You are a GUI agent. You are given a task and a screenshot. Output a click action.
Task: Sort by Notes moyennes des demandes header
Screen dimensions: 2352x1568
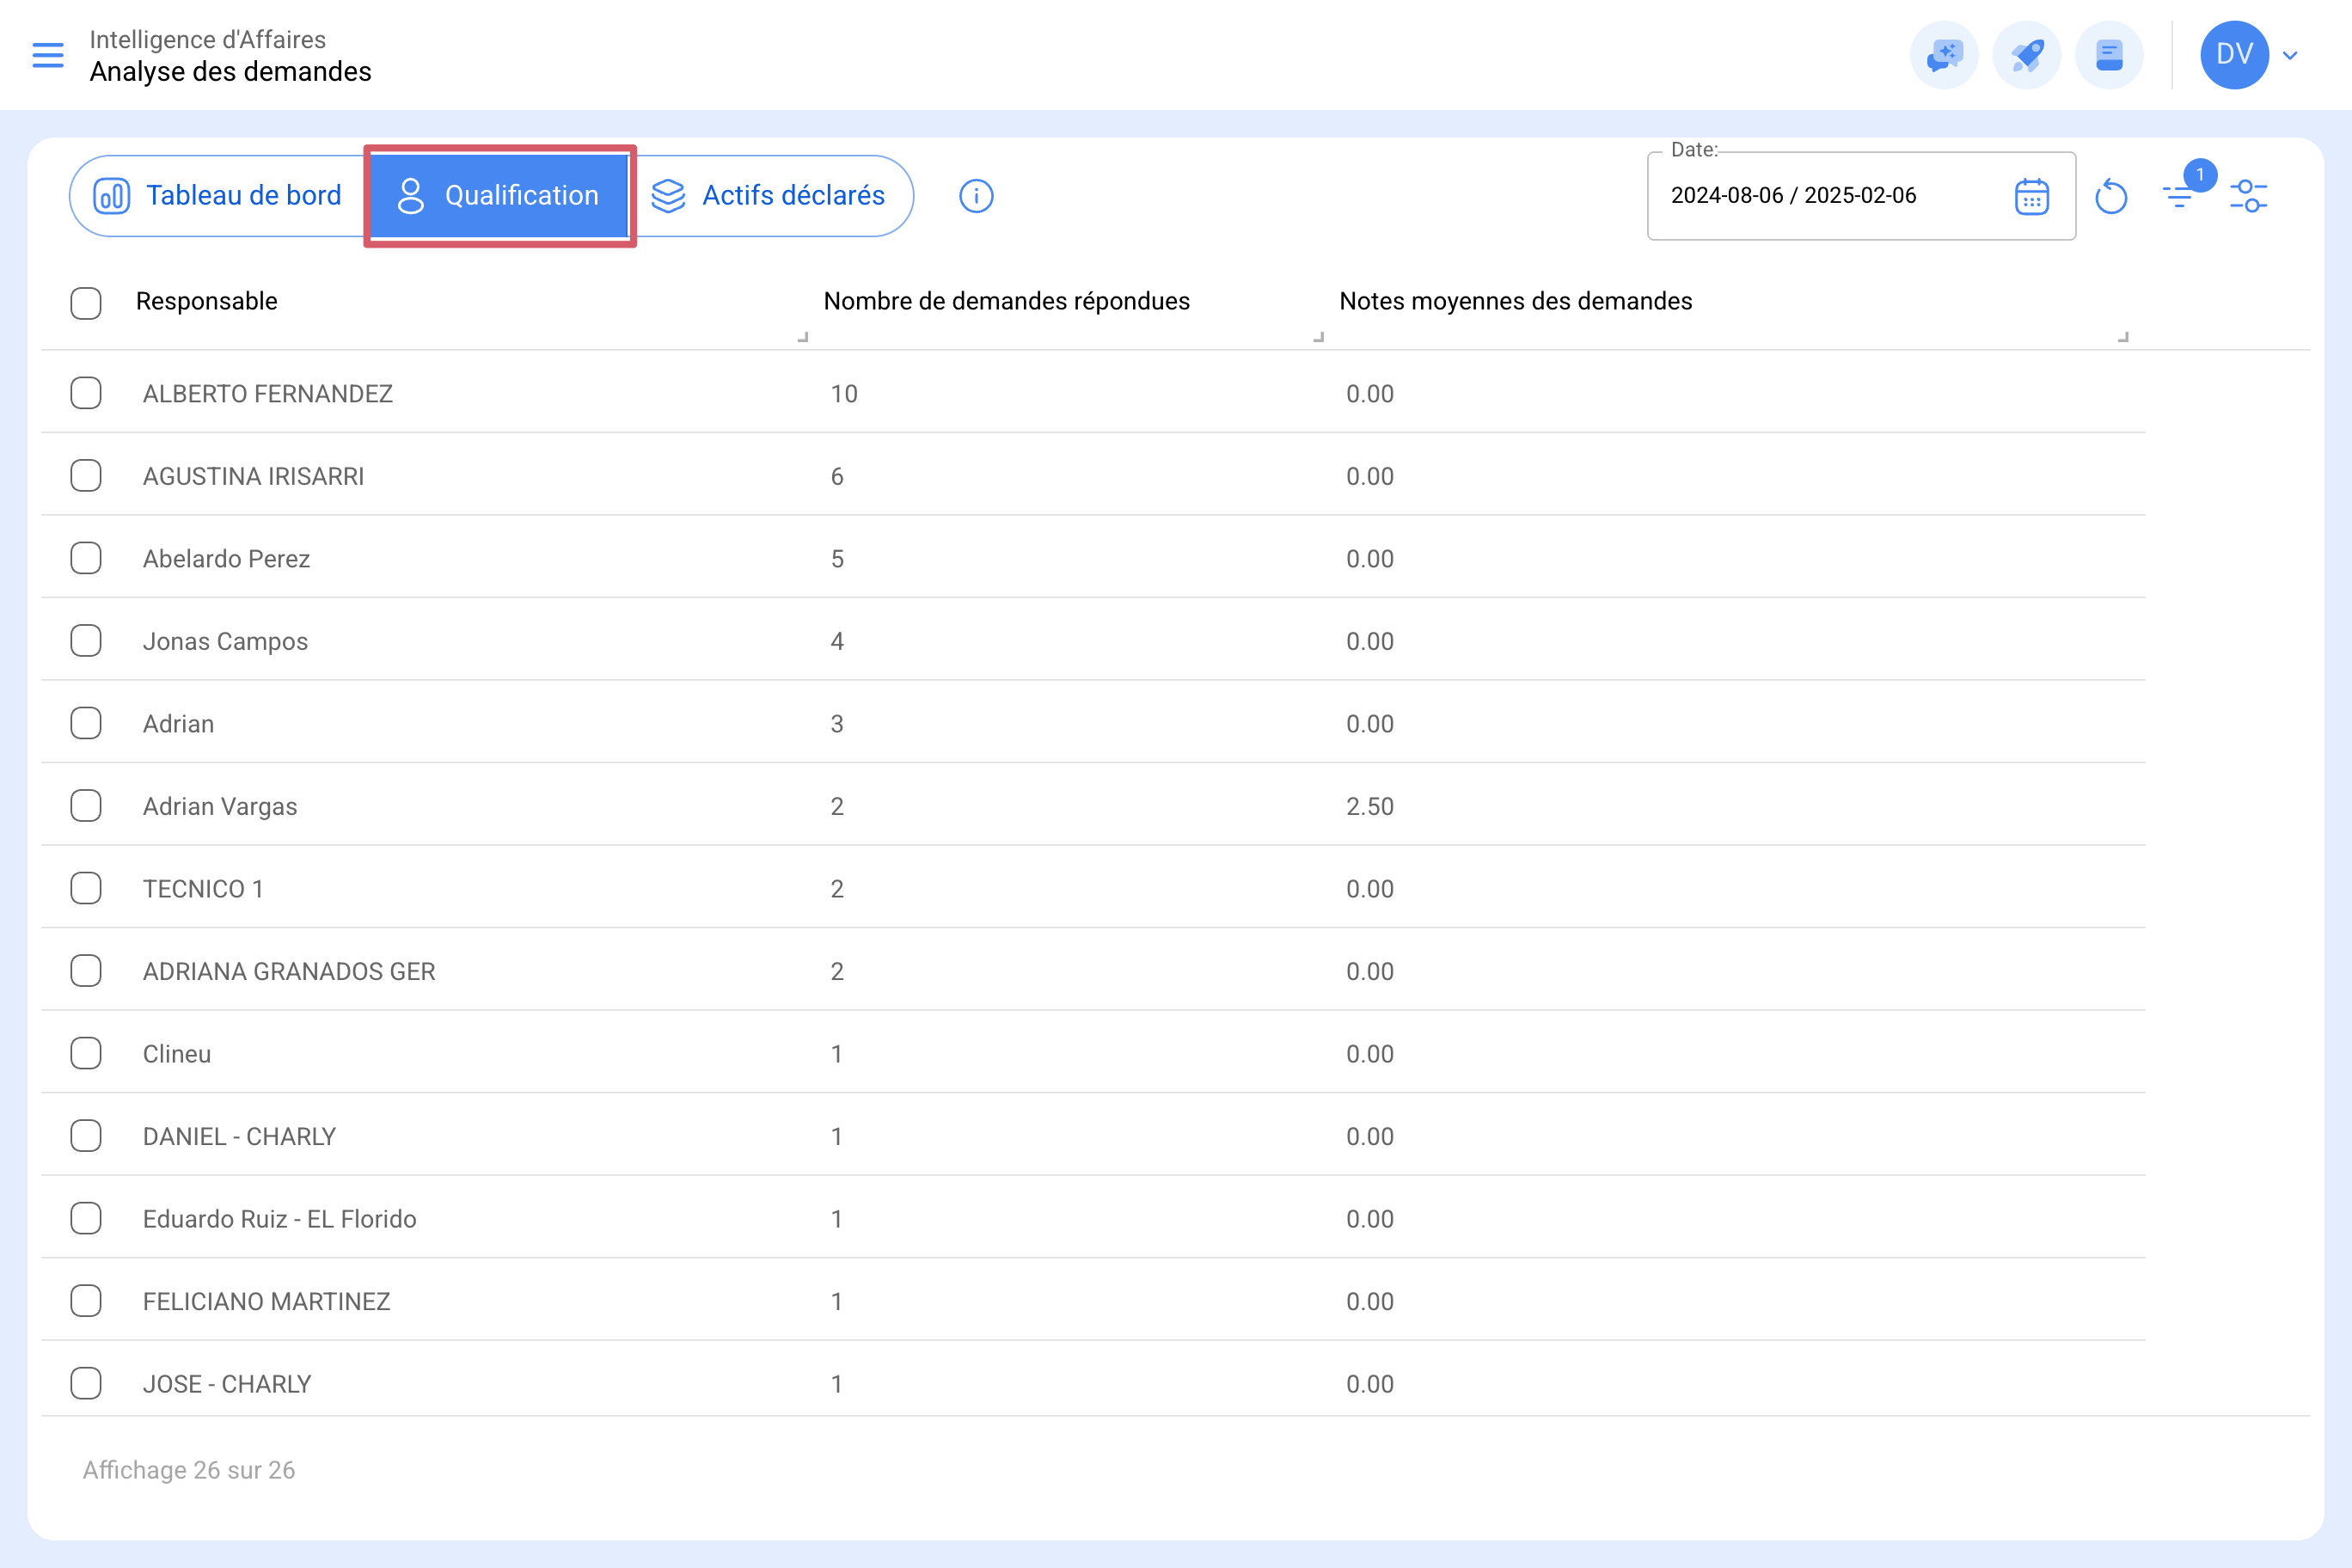point(1515,301)
